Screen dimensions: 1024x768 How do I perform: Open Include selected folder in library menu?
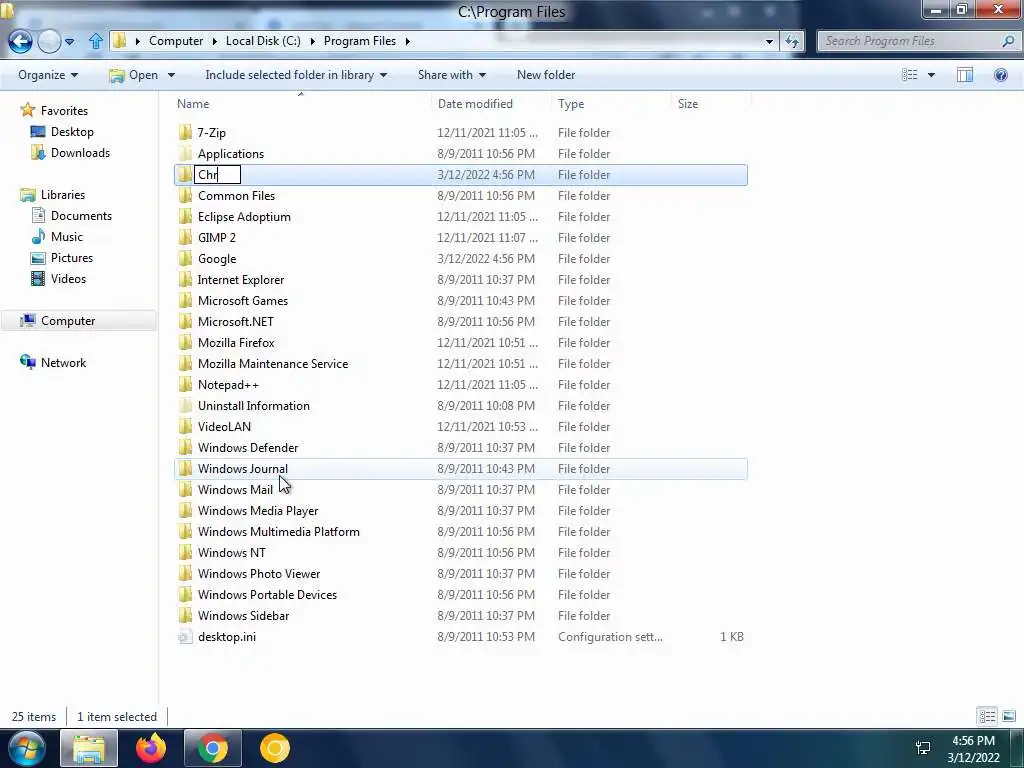point(296,75)
